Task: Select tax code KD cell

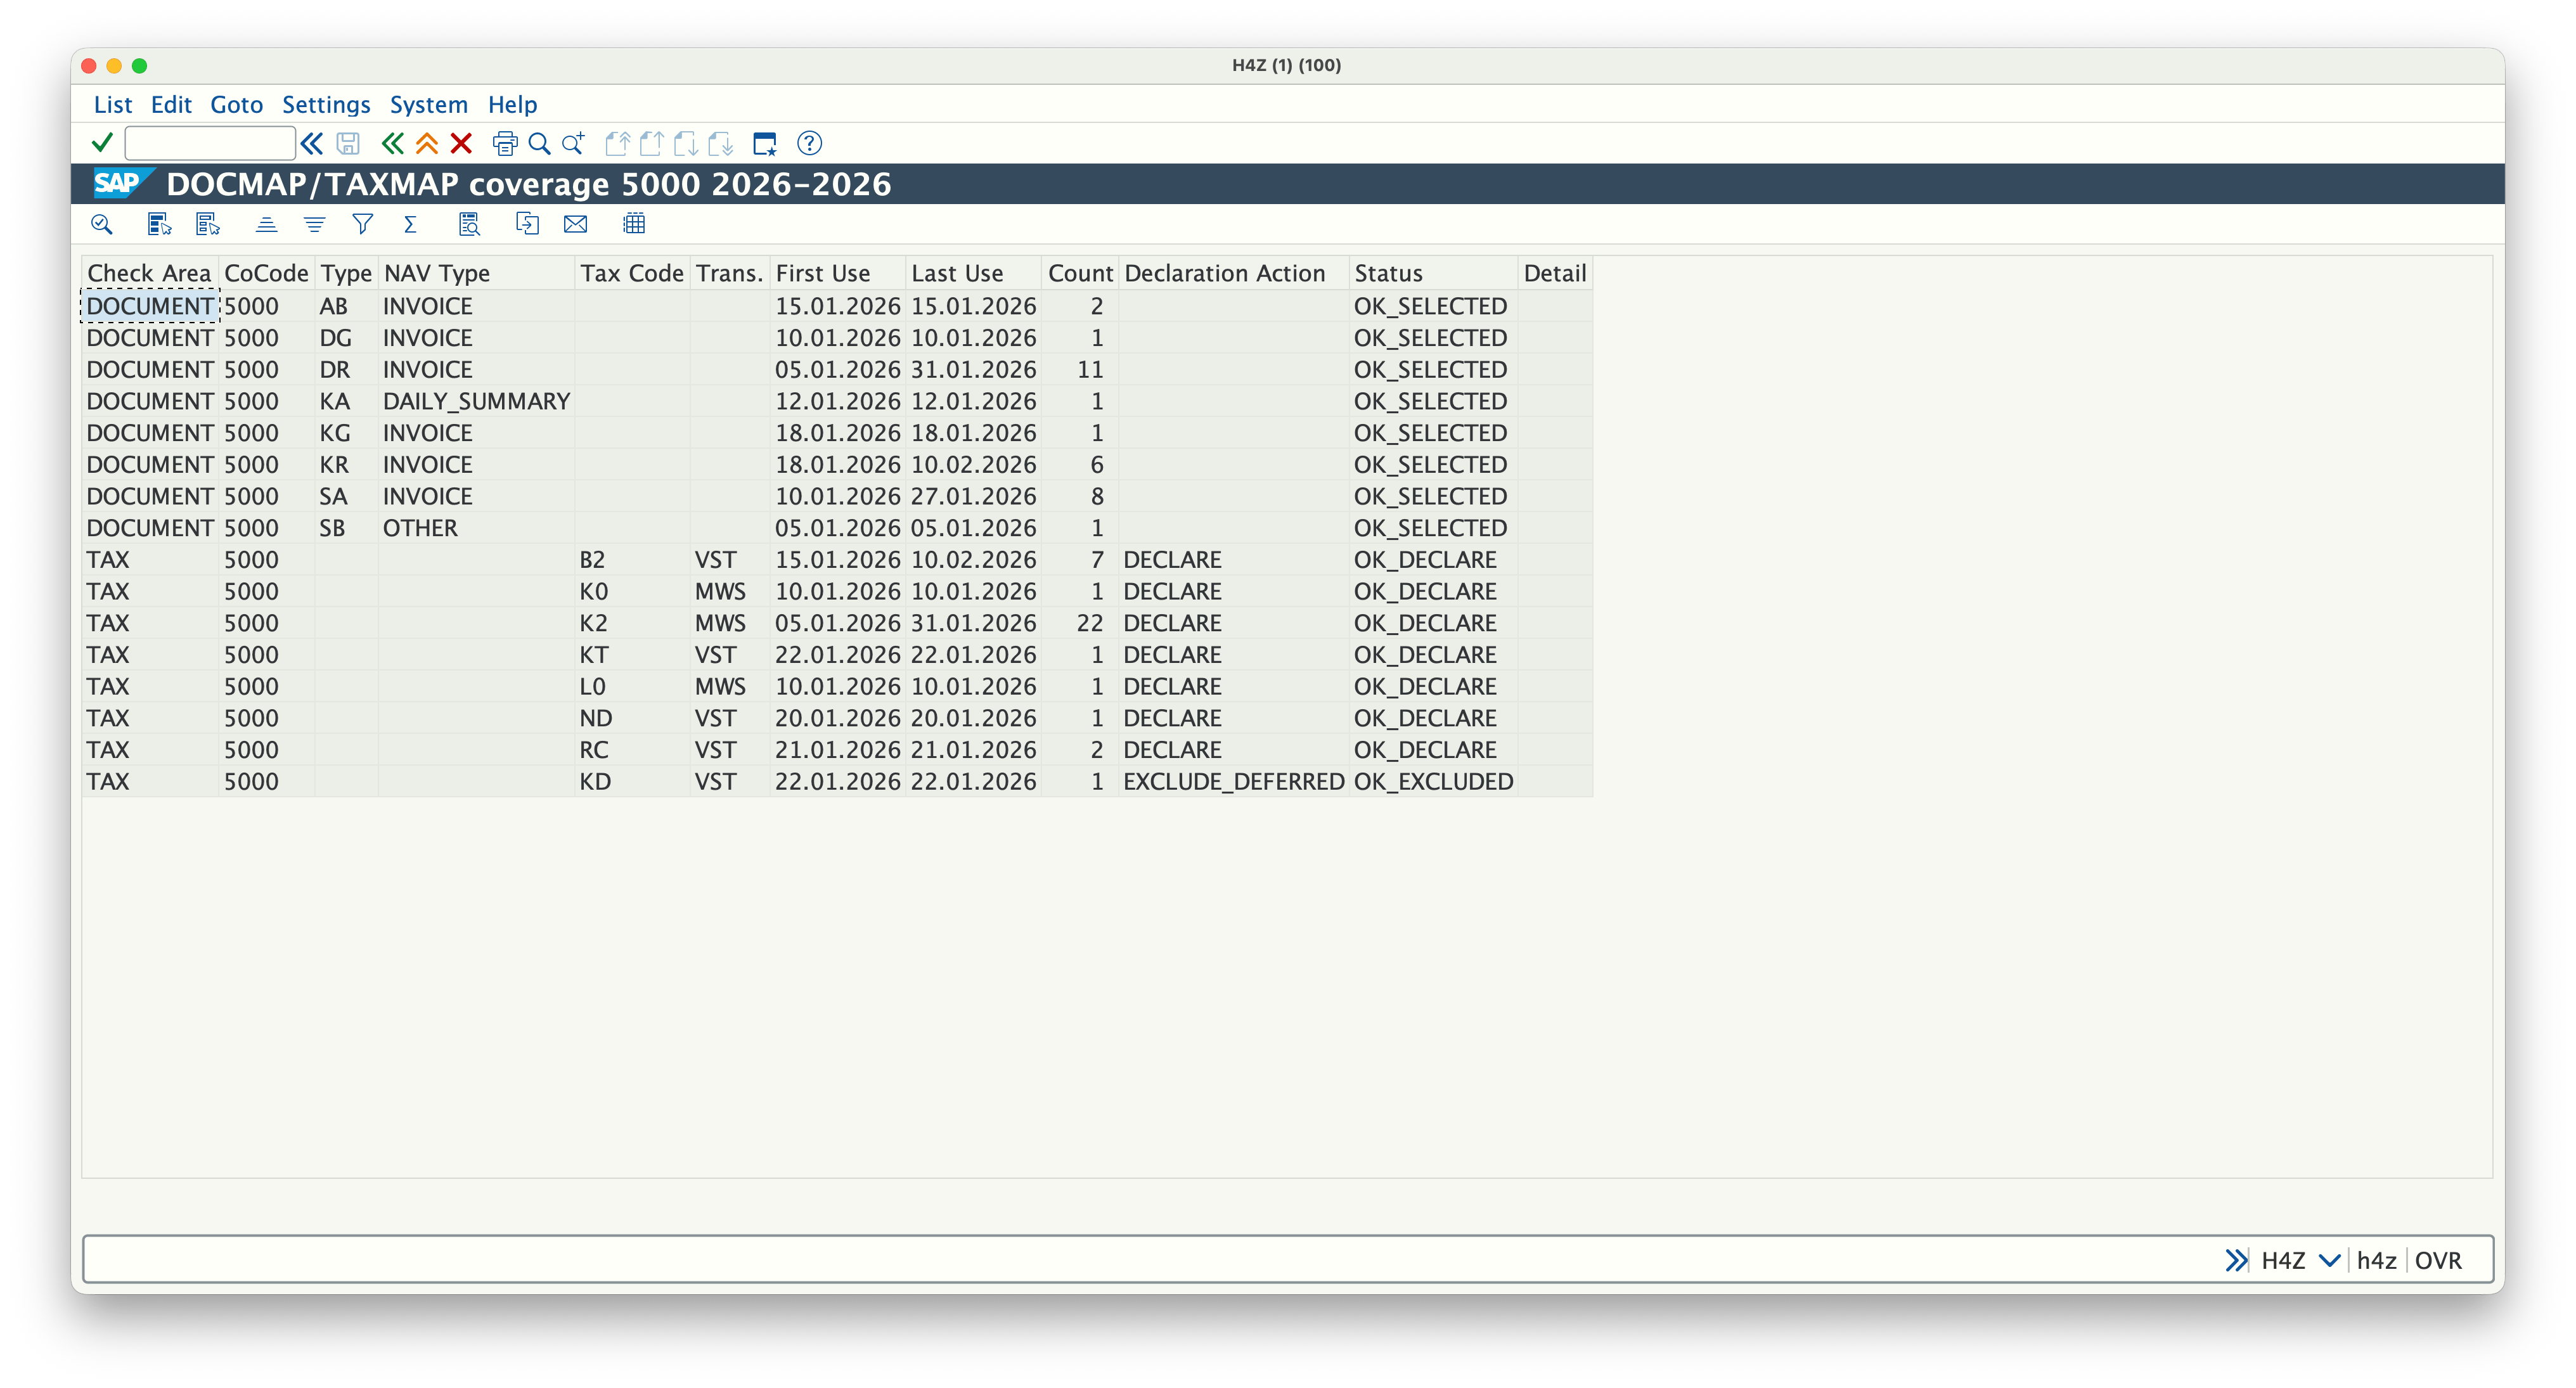Action: [632, 781]
